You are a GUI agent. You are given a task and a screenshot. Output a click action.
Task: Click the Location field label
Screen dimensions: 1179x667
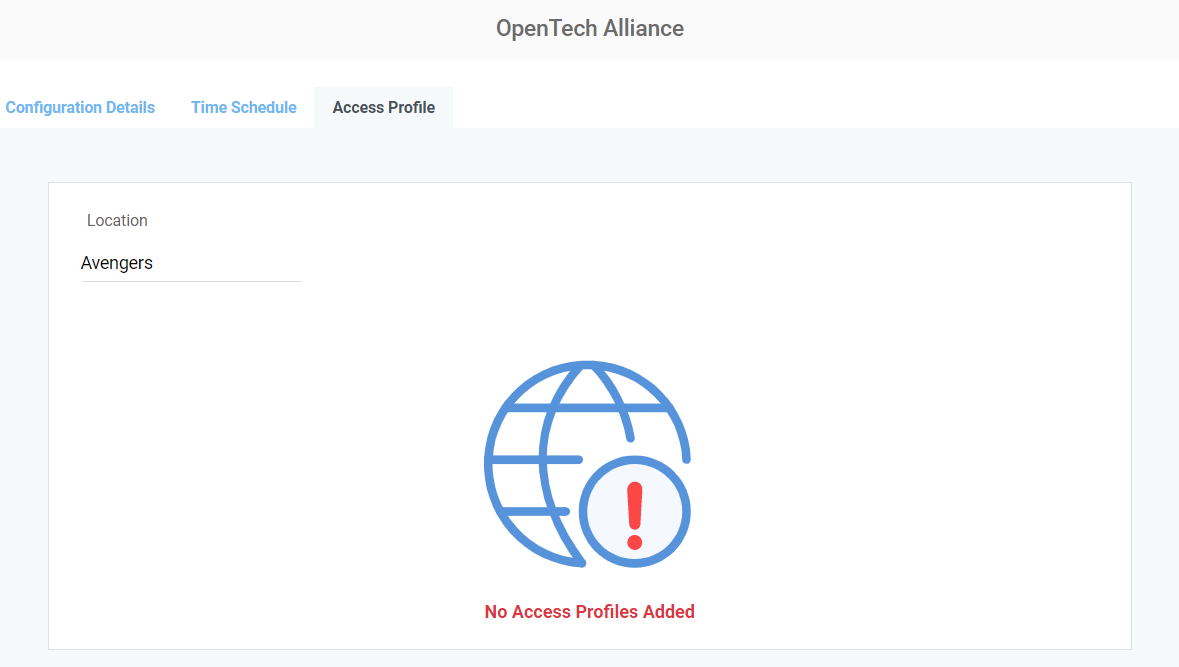(117, 220)
